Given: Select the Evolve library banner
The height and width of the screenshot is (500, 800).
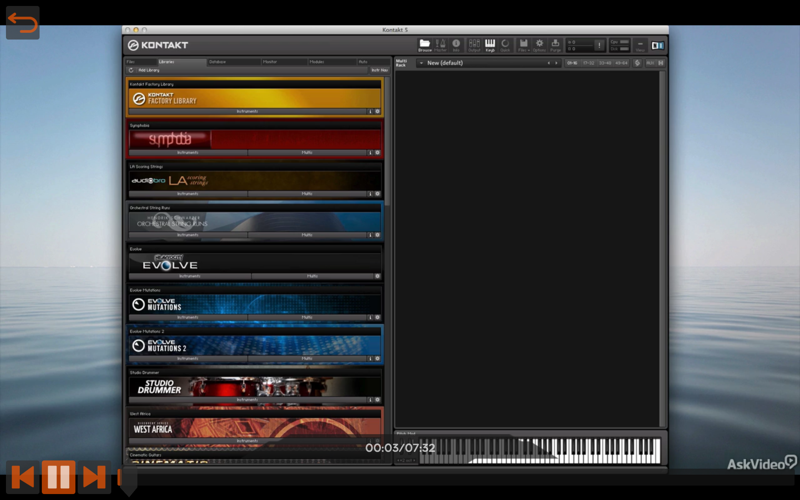Looking at the screenshot, I should [x=255, y=263].
